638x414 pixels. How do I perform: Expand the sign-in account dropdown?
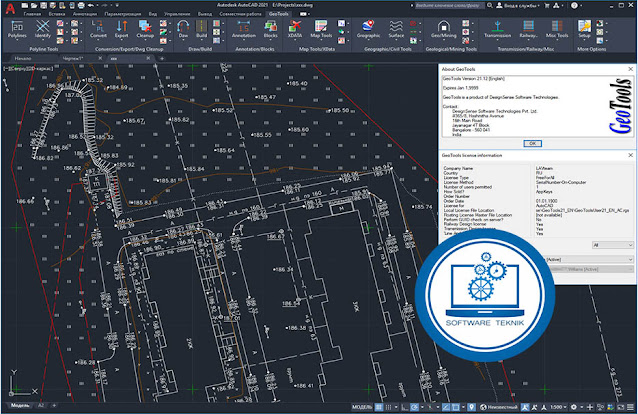point(538,6)
